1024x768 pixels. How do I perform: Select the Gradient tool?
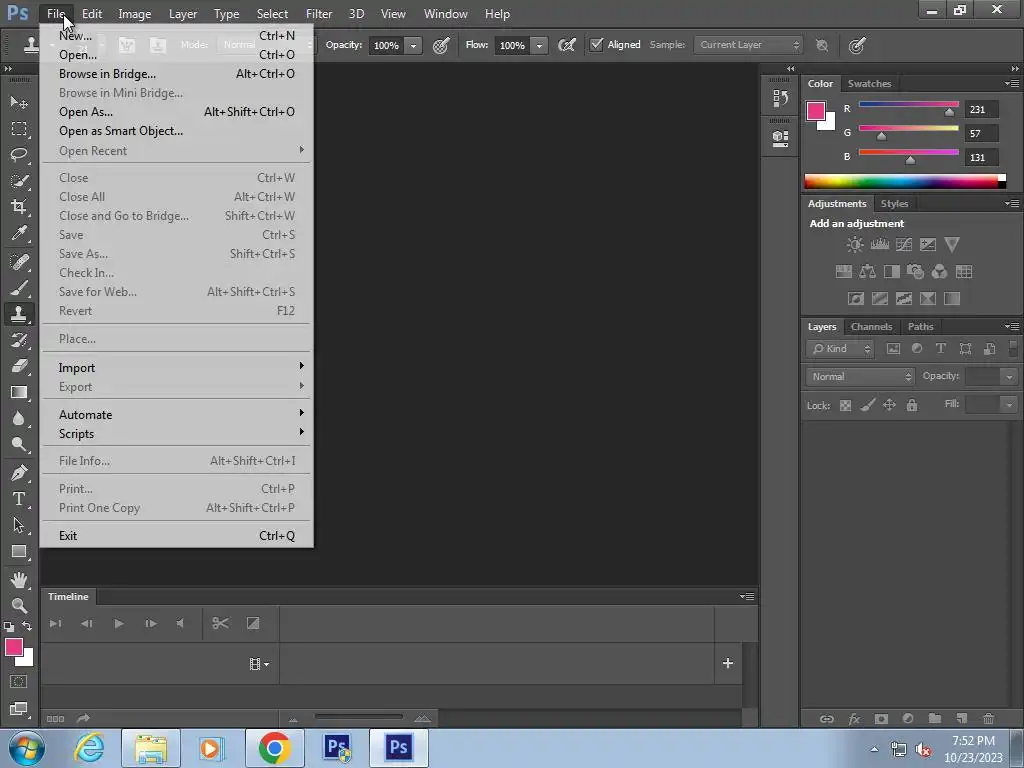click(x=19, y=392)
